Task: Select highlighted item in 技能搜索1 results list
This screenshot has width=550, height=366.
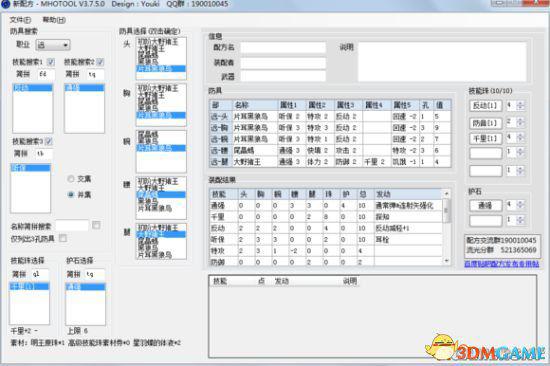Action: pyautogui.click(x=33, y=88)
